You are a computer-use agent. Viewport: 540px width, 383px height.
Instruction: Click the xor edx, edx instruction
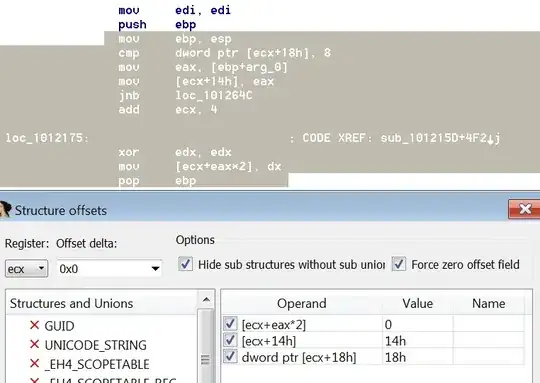[175, 152]
